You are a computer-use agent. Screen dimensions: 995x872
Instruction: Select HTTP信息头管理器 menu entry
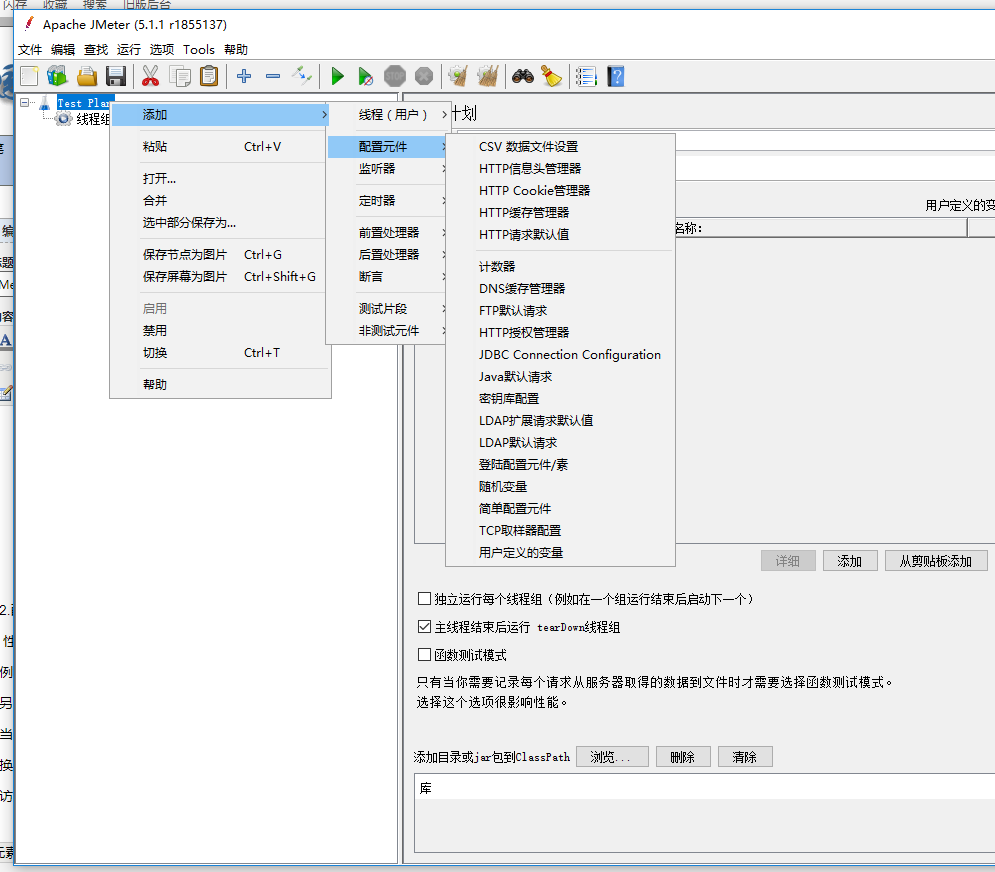coord(560,169)
